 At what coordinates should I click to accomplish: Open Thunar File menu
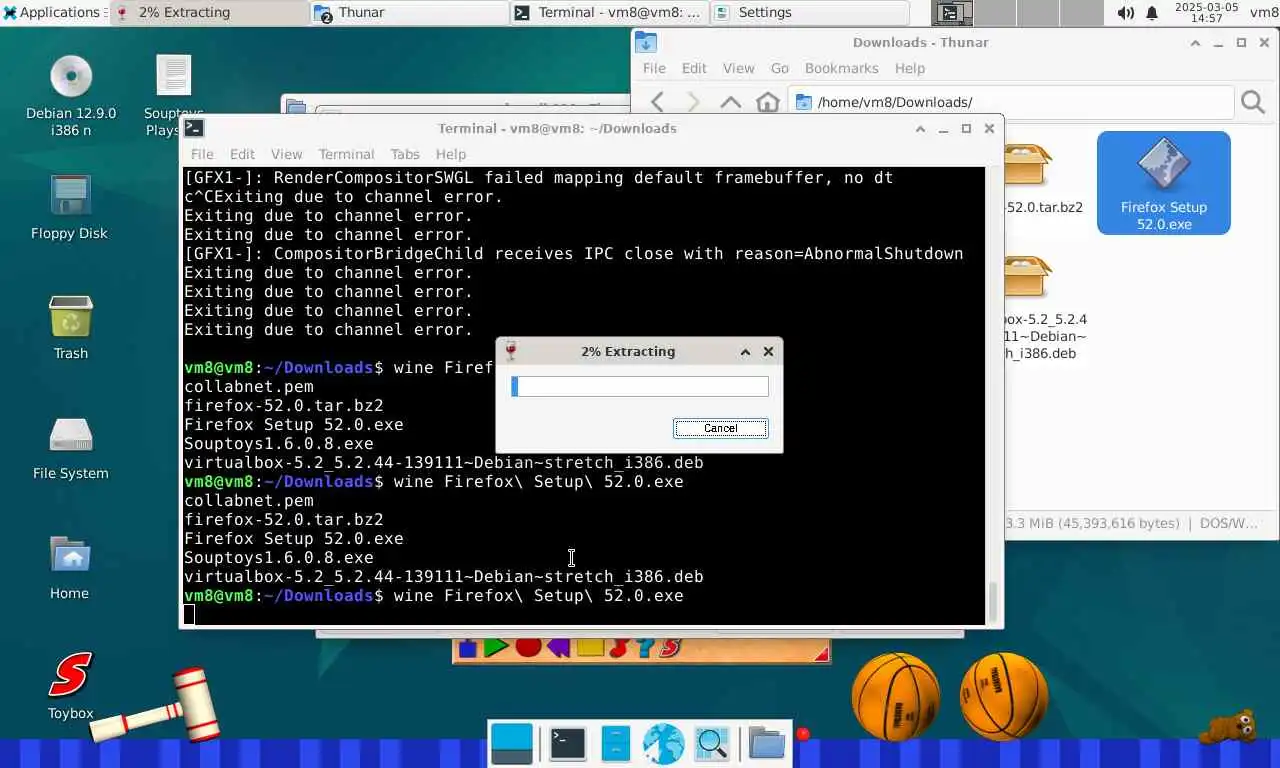pos(654,68)
